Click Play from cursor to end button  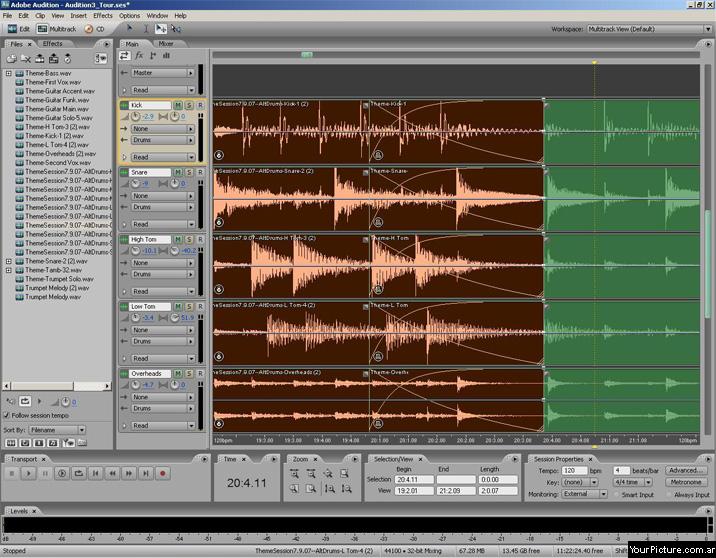[x=62, y=474]
